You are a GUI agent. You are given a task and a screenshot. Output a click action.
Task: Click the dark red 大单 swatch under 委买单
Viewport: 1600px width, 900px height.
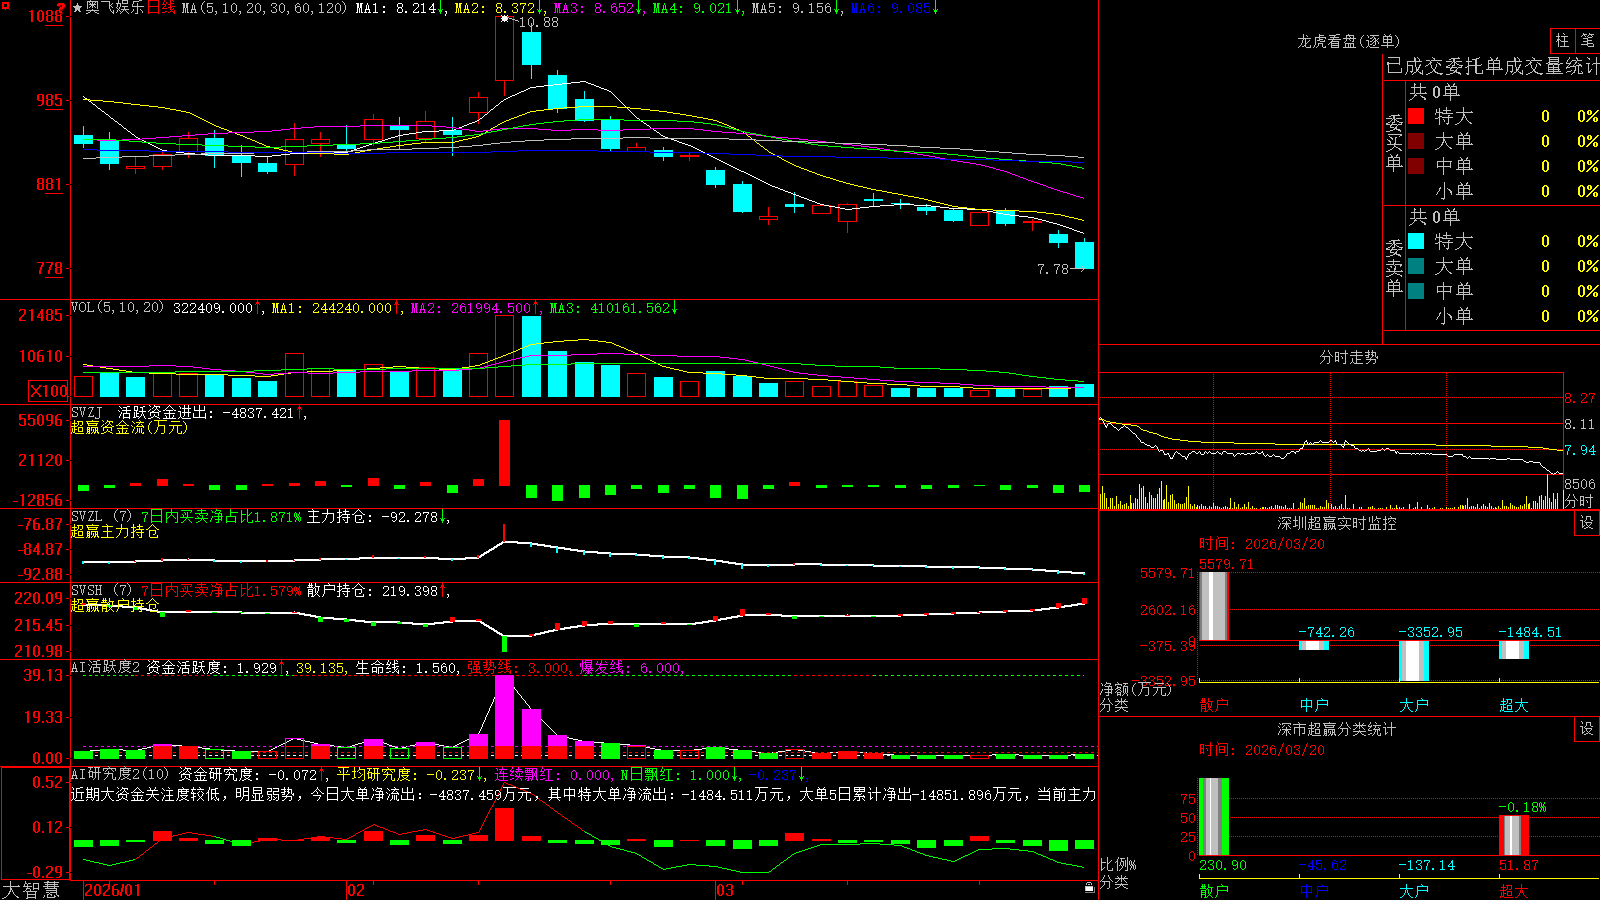(x=1416, y=141)
